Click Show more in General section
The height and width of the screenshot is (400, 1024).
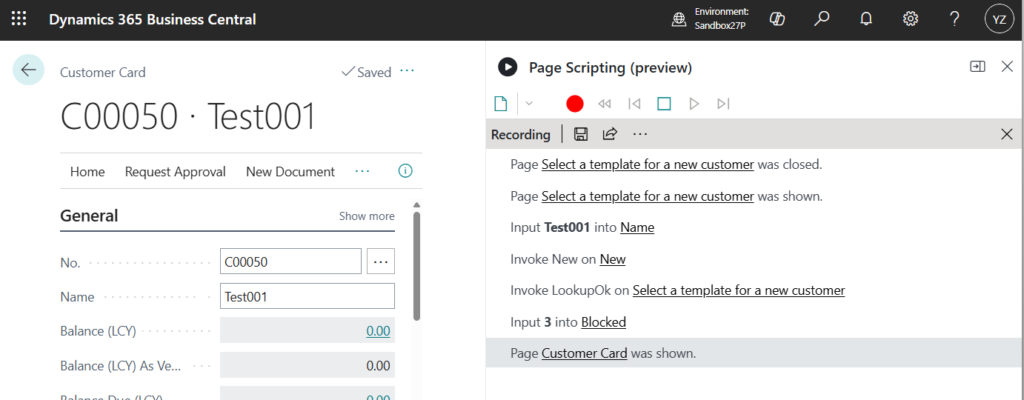tap(366, 216)
